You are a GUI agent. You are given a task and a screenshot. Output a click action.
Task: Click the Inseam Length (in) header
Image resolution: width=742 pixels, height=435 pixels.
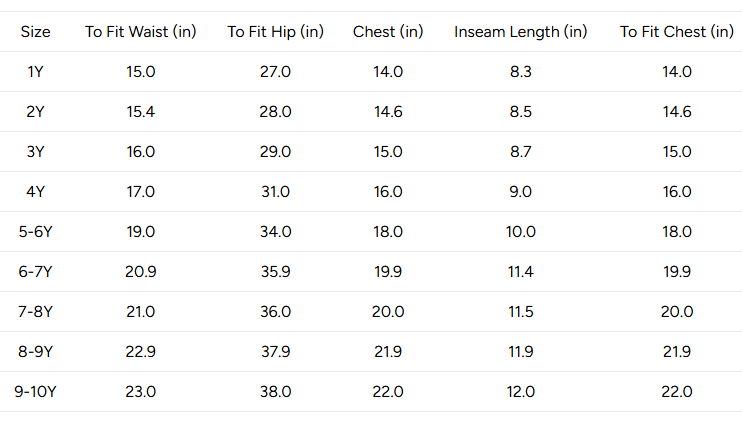pos(521,32)
